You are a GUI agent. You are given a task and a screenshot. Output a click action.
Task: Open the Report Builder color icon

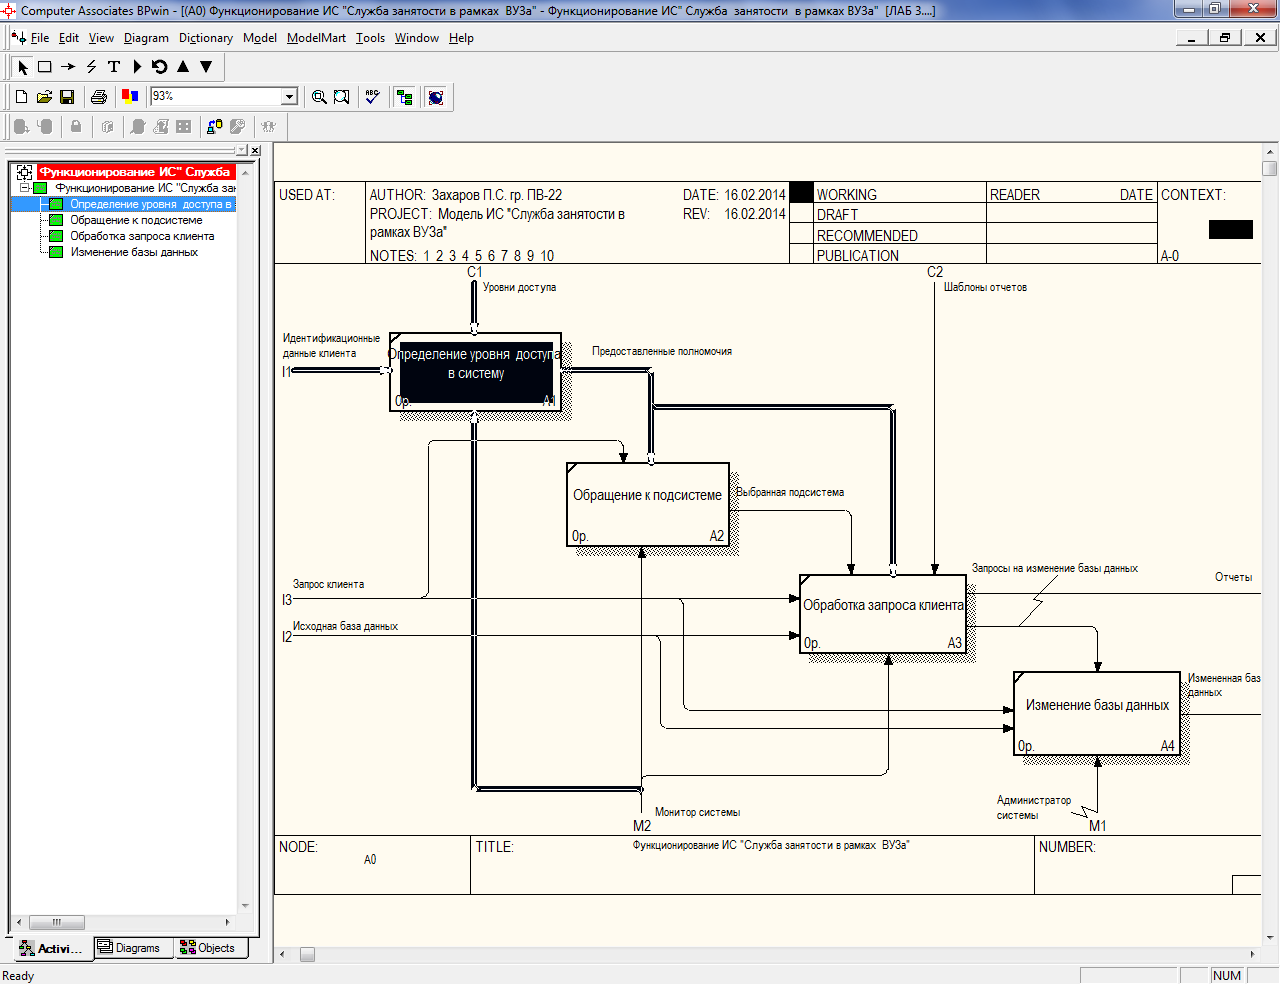point(129,97)
